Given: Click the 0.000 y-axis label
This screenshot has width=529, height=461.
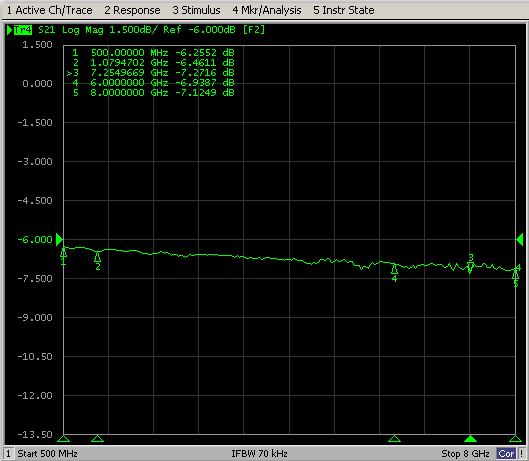Looking at the screenshot, I should pyautogui.click(x=37, y=83).
